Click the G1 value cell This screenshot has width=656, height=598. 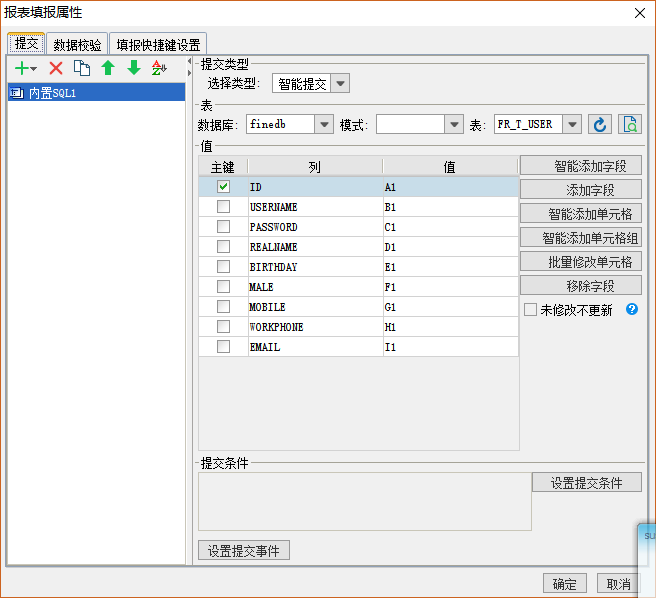click(451, 307)
